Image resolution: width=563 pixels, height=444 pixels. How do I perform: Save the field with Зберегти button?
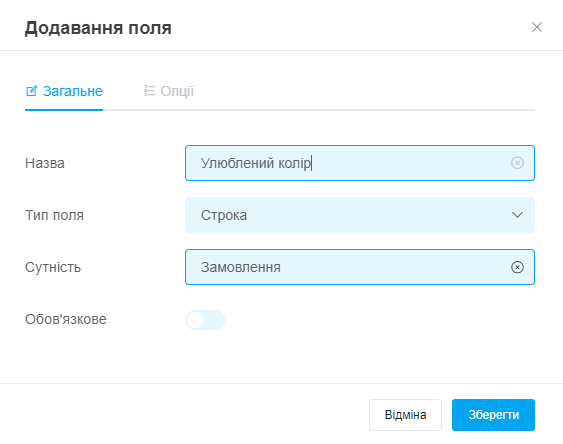pyautogui.click(x=493, y=415)
